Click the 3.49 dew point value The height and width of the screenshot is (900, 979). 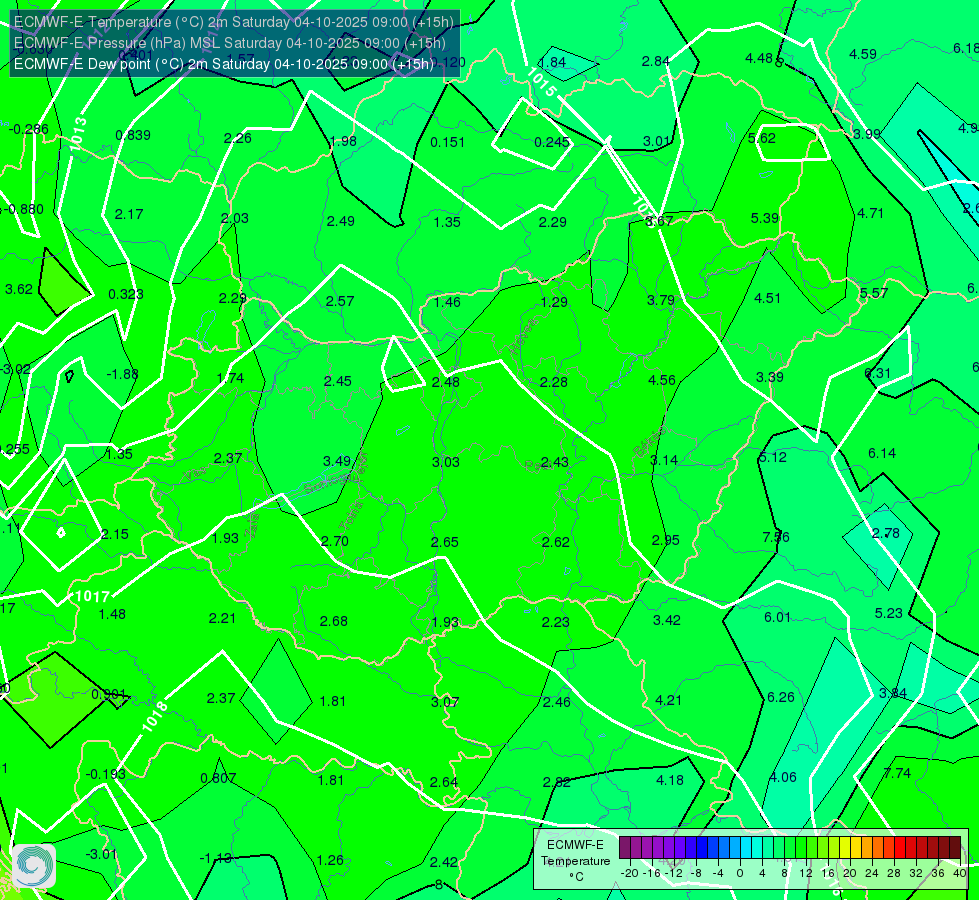337,461
